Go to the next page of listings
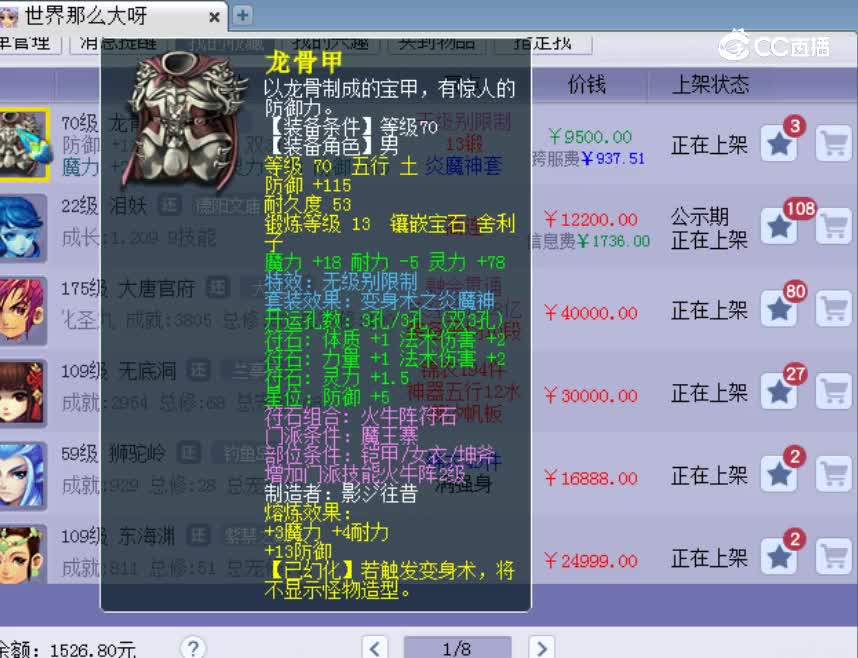This screenshot has height=658, width=858. pyautogui.click(x=542, y=648)
